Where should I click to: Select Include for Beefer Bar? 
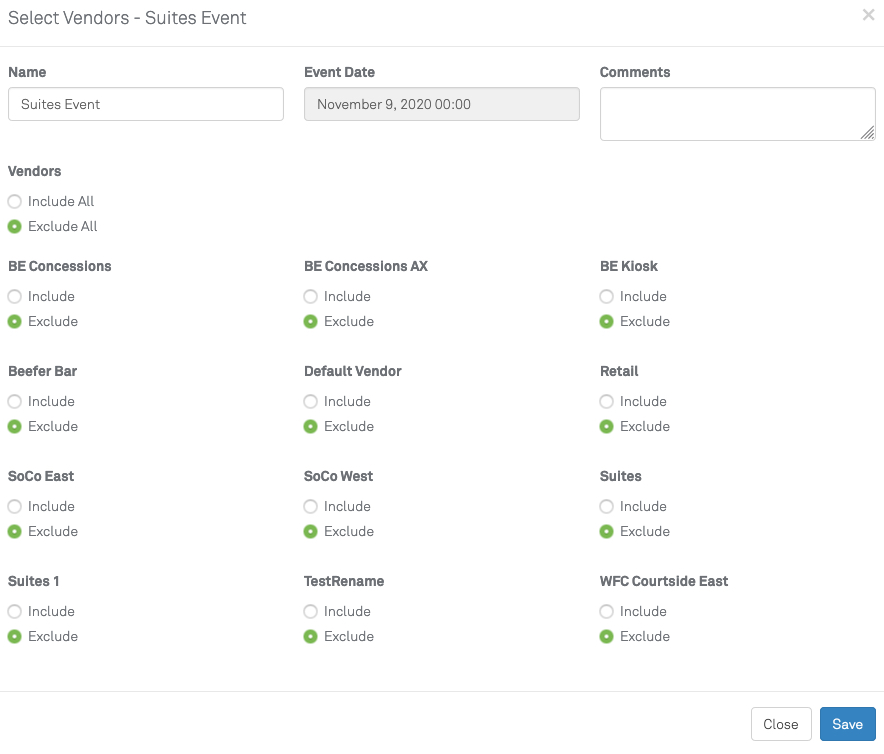(14, 401)
